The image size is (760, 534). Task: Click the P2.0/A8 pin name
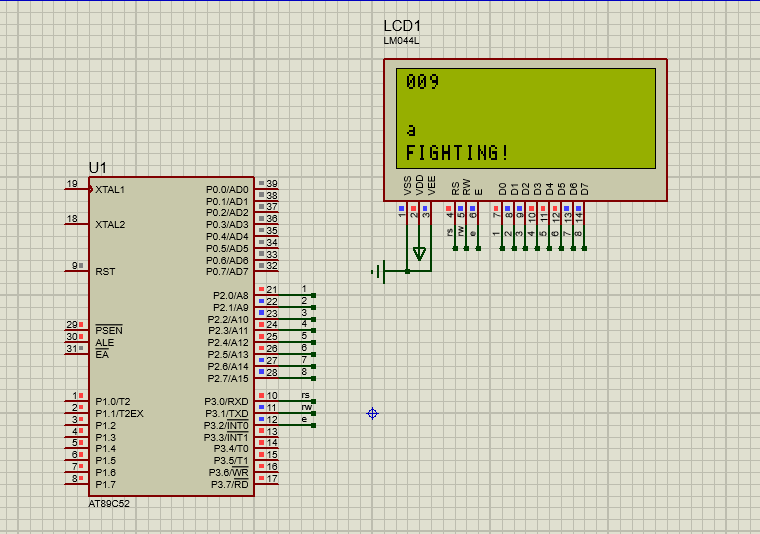[x=231, y=296]
